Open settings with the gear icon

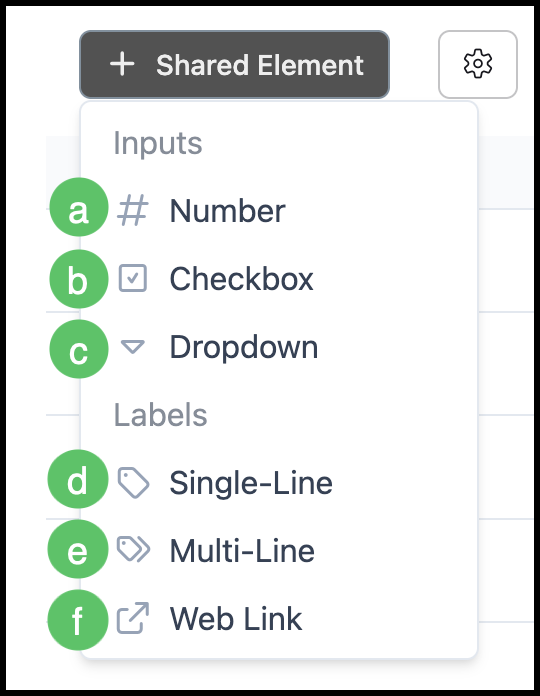point(478,64)
